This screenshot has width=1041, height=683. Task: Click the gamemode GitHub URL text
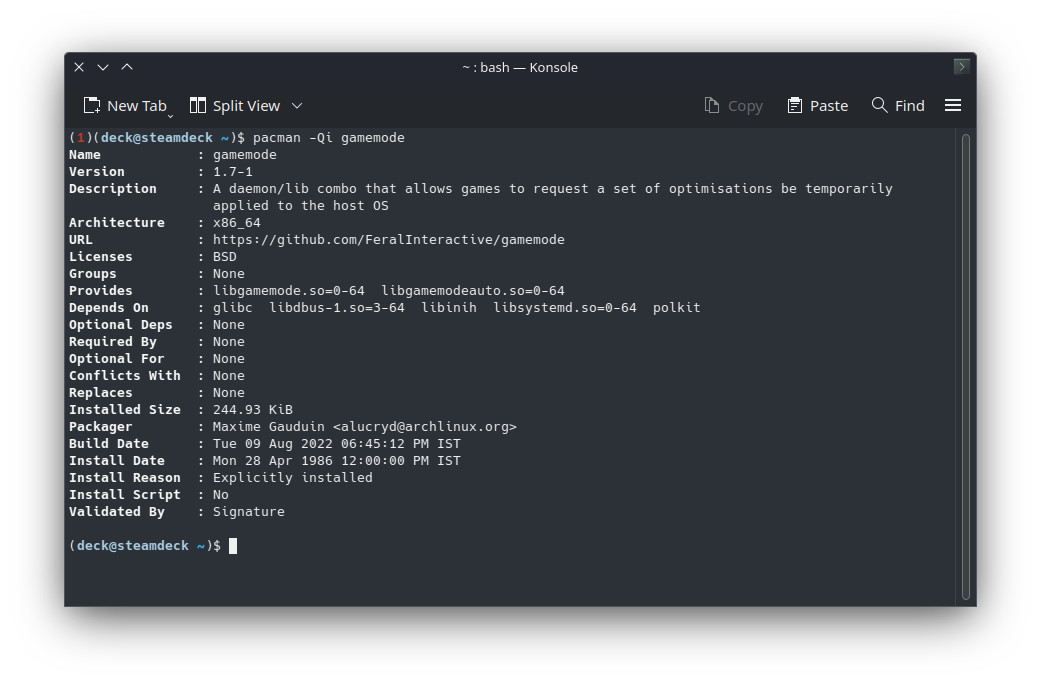[x=388, y=240]
